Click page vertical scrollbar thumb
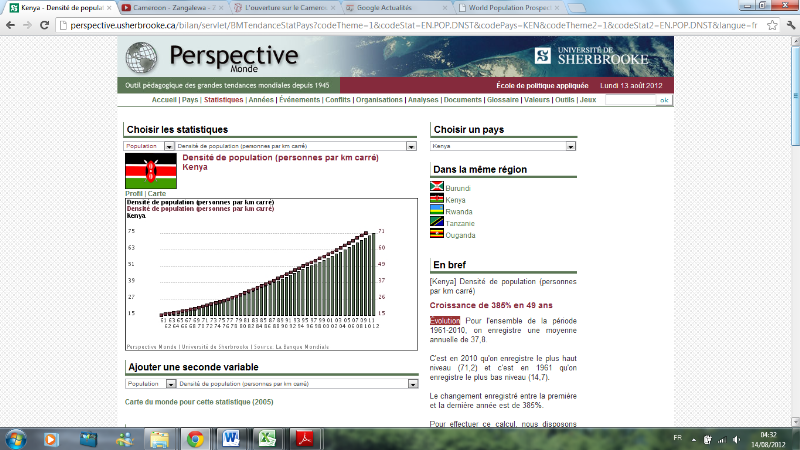Viewport: 800px width, 450px height. tap(795, 95)
